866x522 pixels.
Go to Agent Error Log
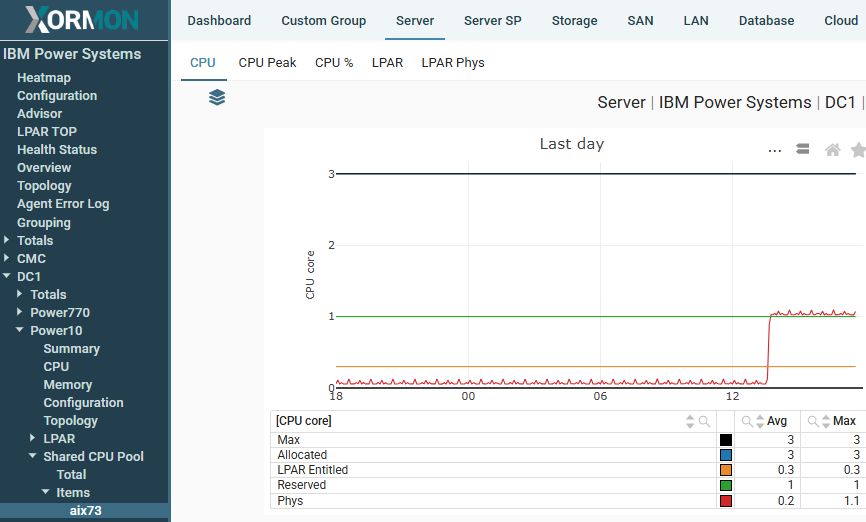click(63, 204)
